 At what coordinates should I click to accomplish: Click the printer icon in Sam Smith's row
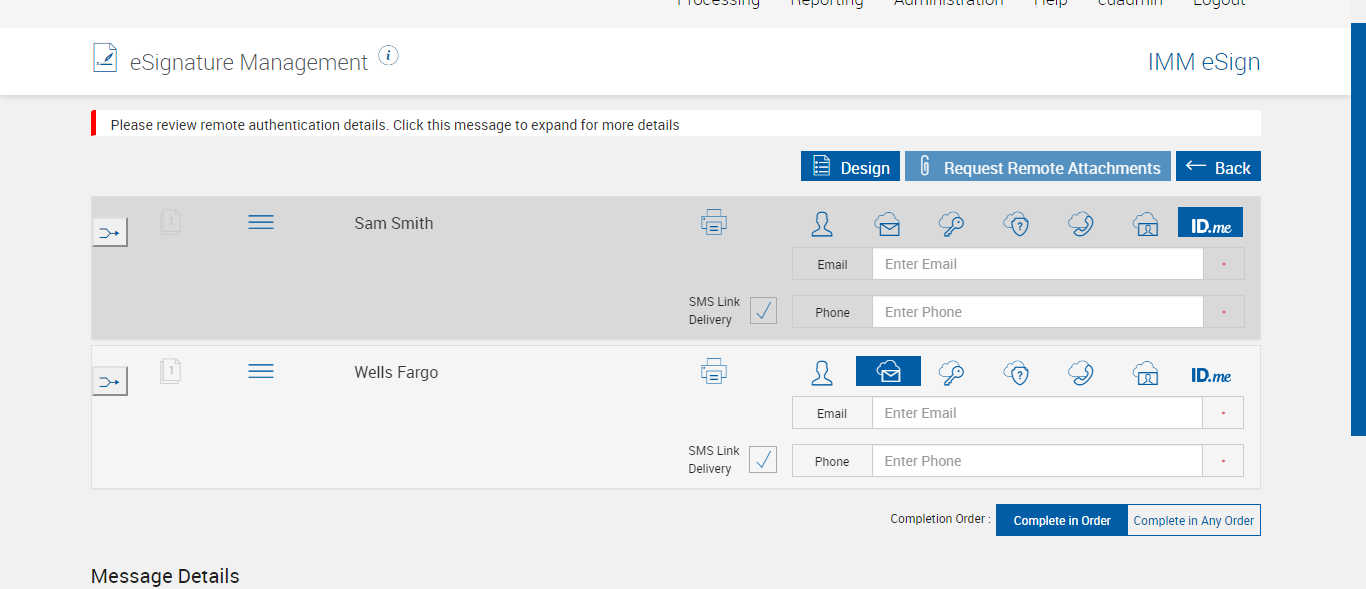point(714,223)
